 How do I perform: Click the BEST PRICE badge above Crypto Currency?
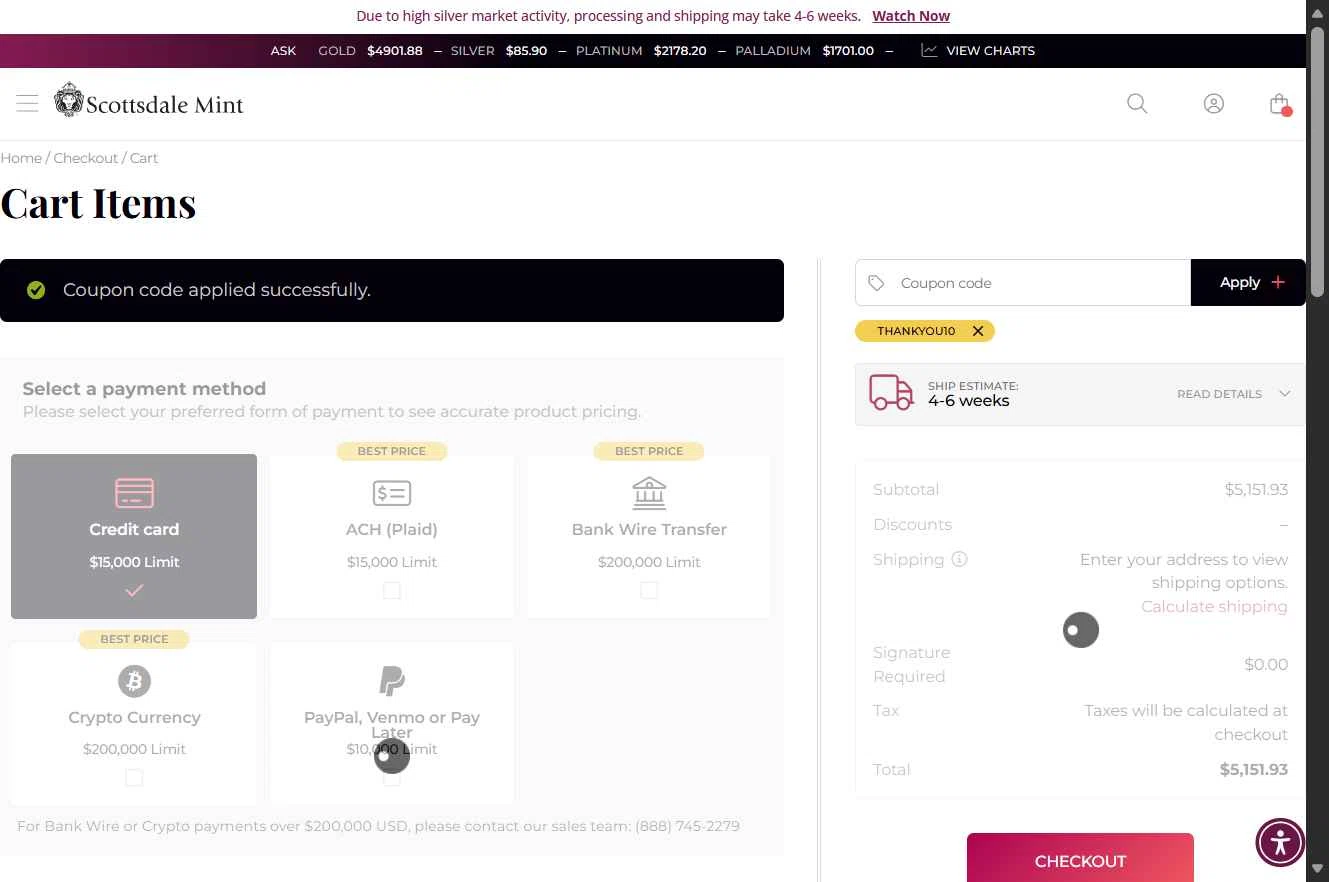[x=134, y=639]
